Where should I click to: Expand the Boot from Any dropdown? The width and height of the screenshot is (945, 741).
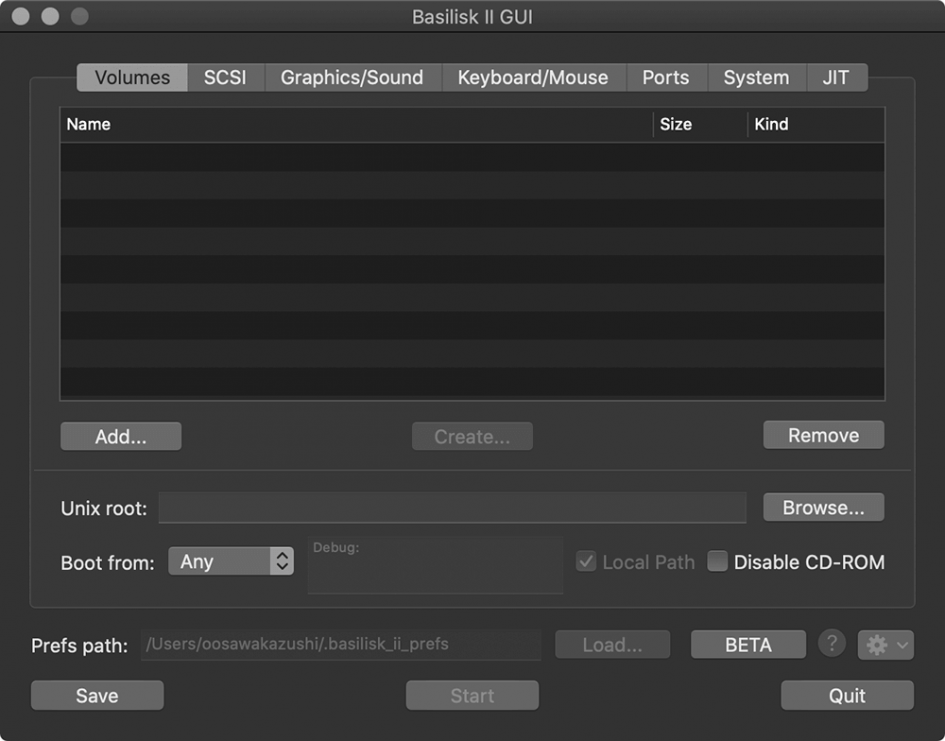click(231, 561)
